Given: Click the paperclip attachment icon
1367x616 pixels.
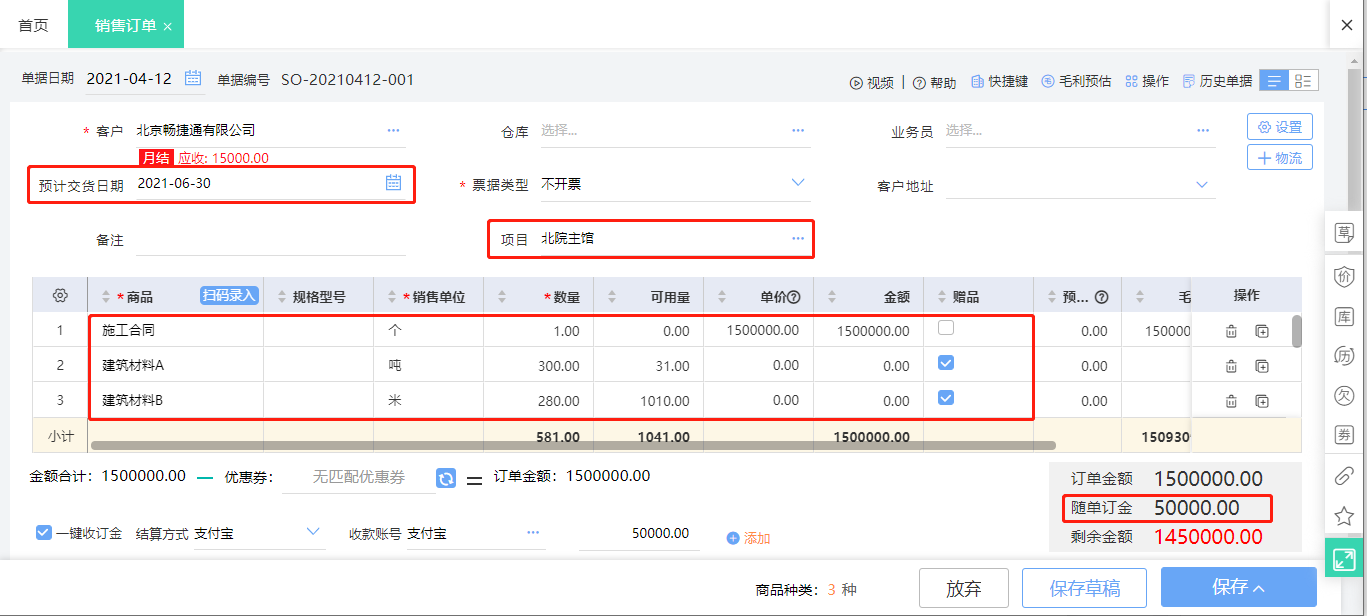Looking at the screenshot, I should (1345, 476).
